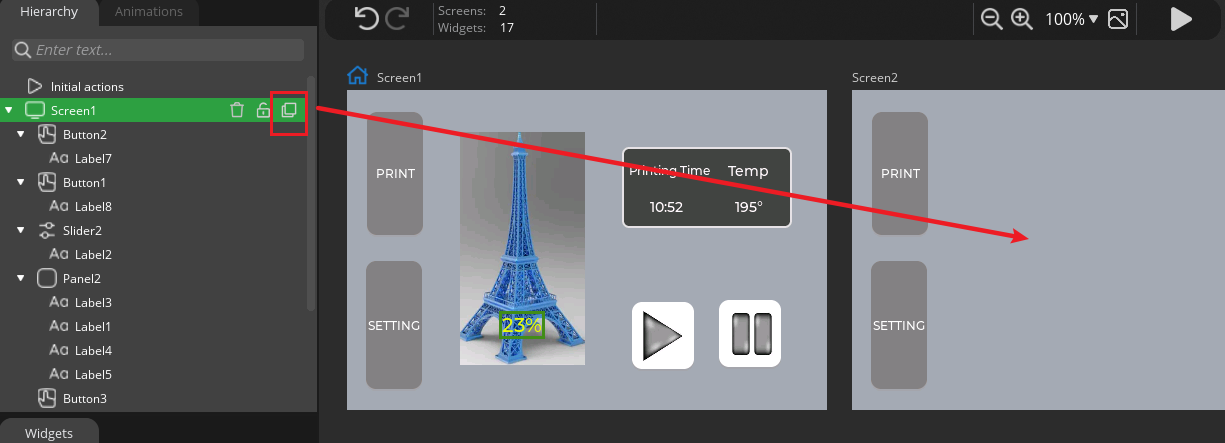Click the Initial actions play-triangle icon
The image size is (1225, 443).
point(35,86)
